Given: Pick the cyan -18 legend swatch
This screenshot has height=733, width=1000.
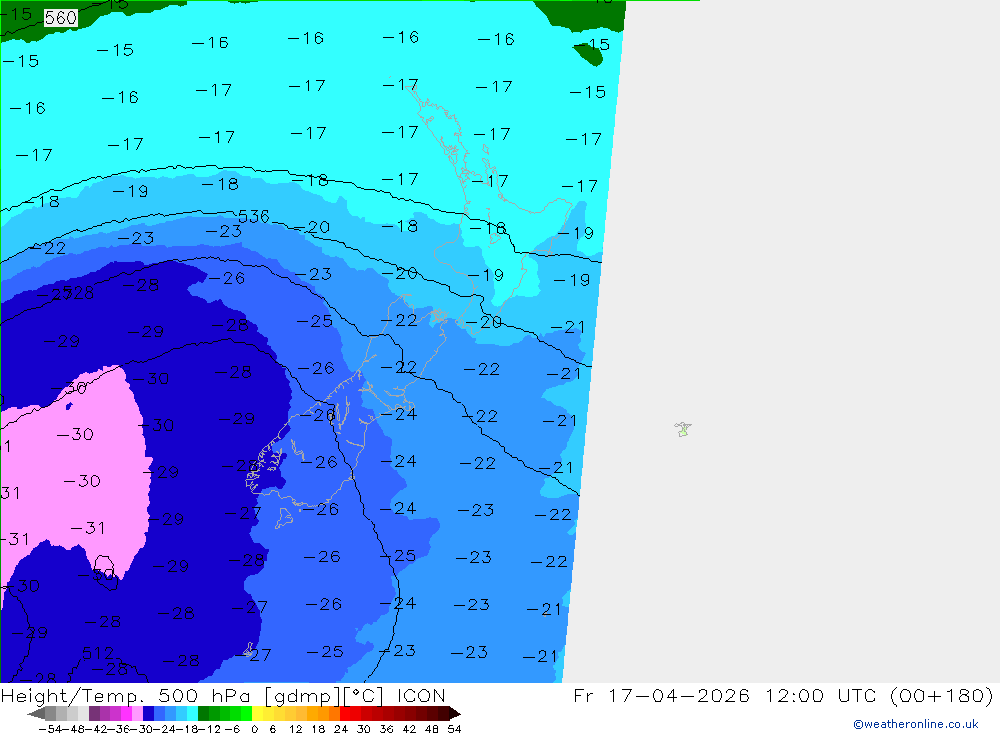Looking at the screenshot, I should pos(192,714).
